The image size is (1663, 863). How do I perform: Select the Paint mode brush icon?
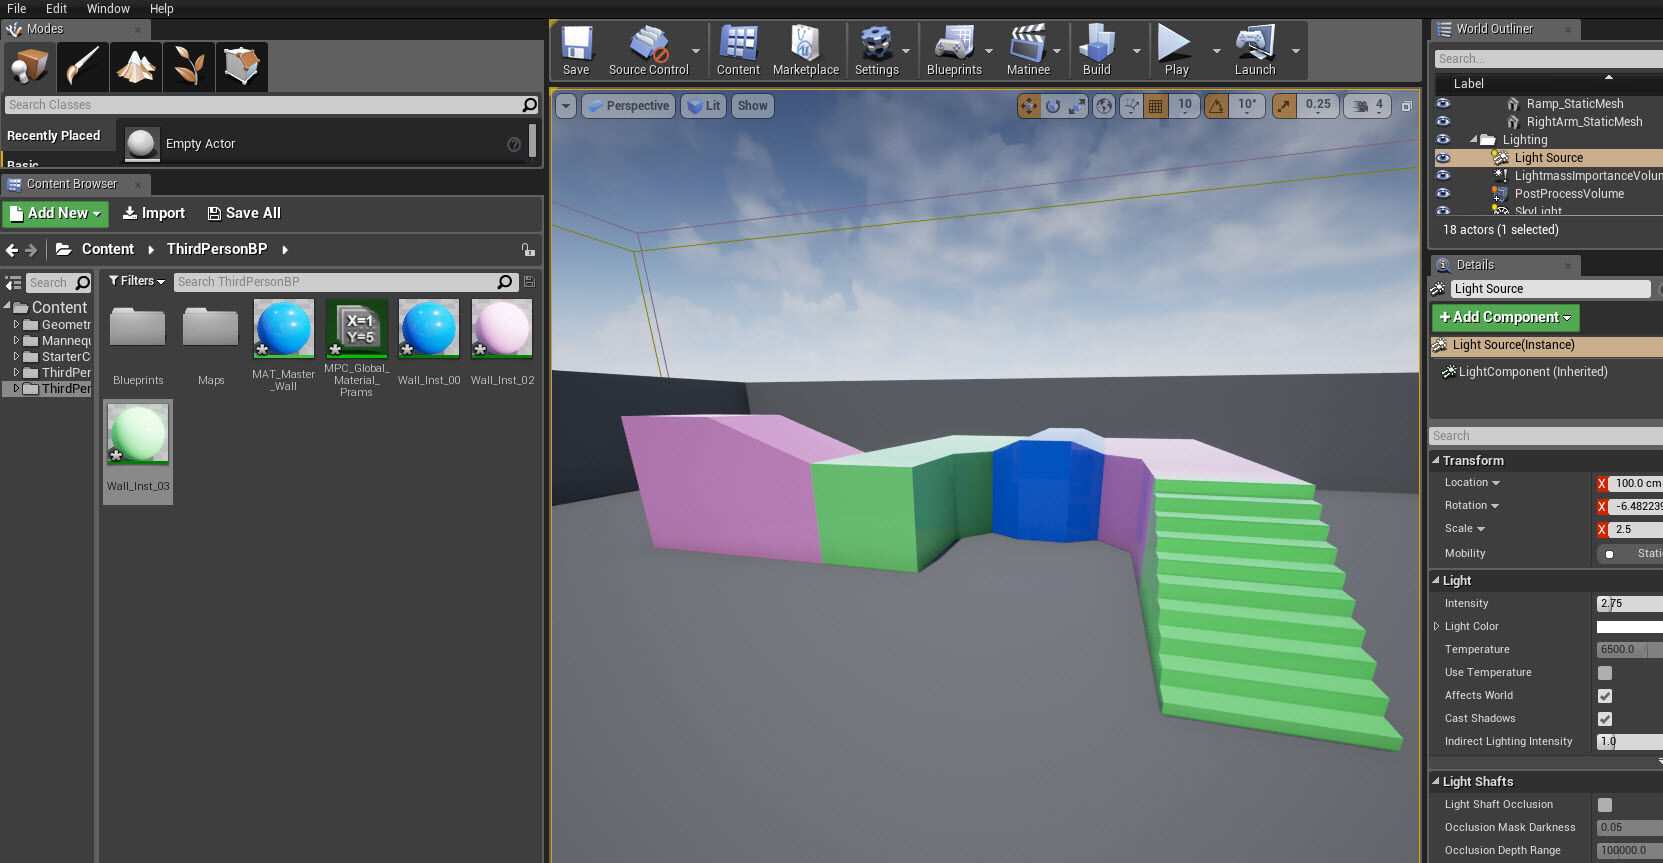82,67
